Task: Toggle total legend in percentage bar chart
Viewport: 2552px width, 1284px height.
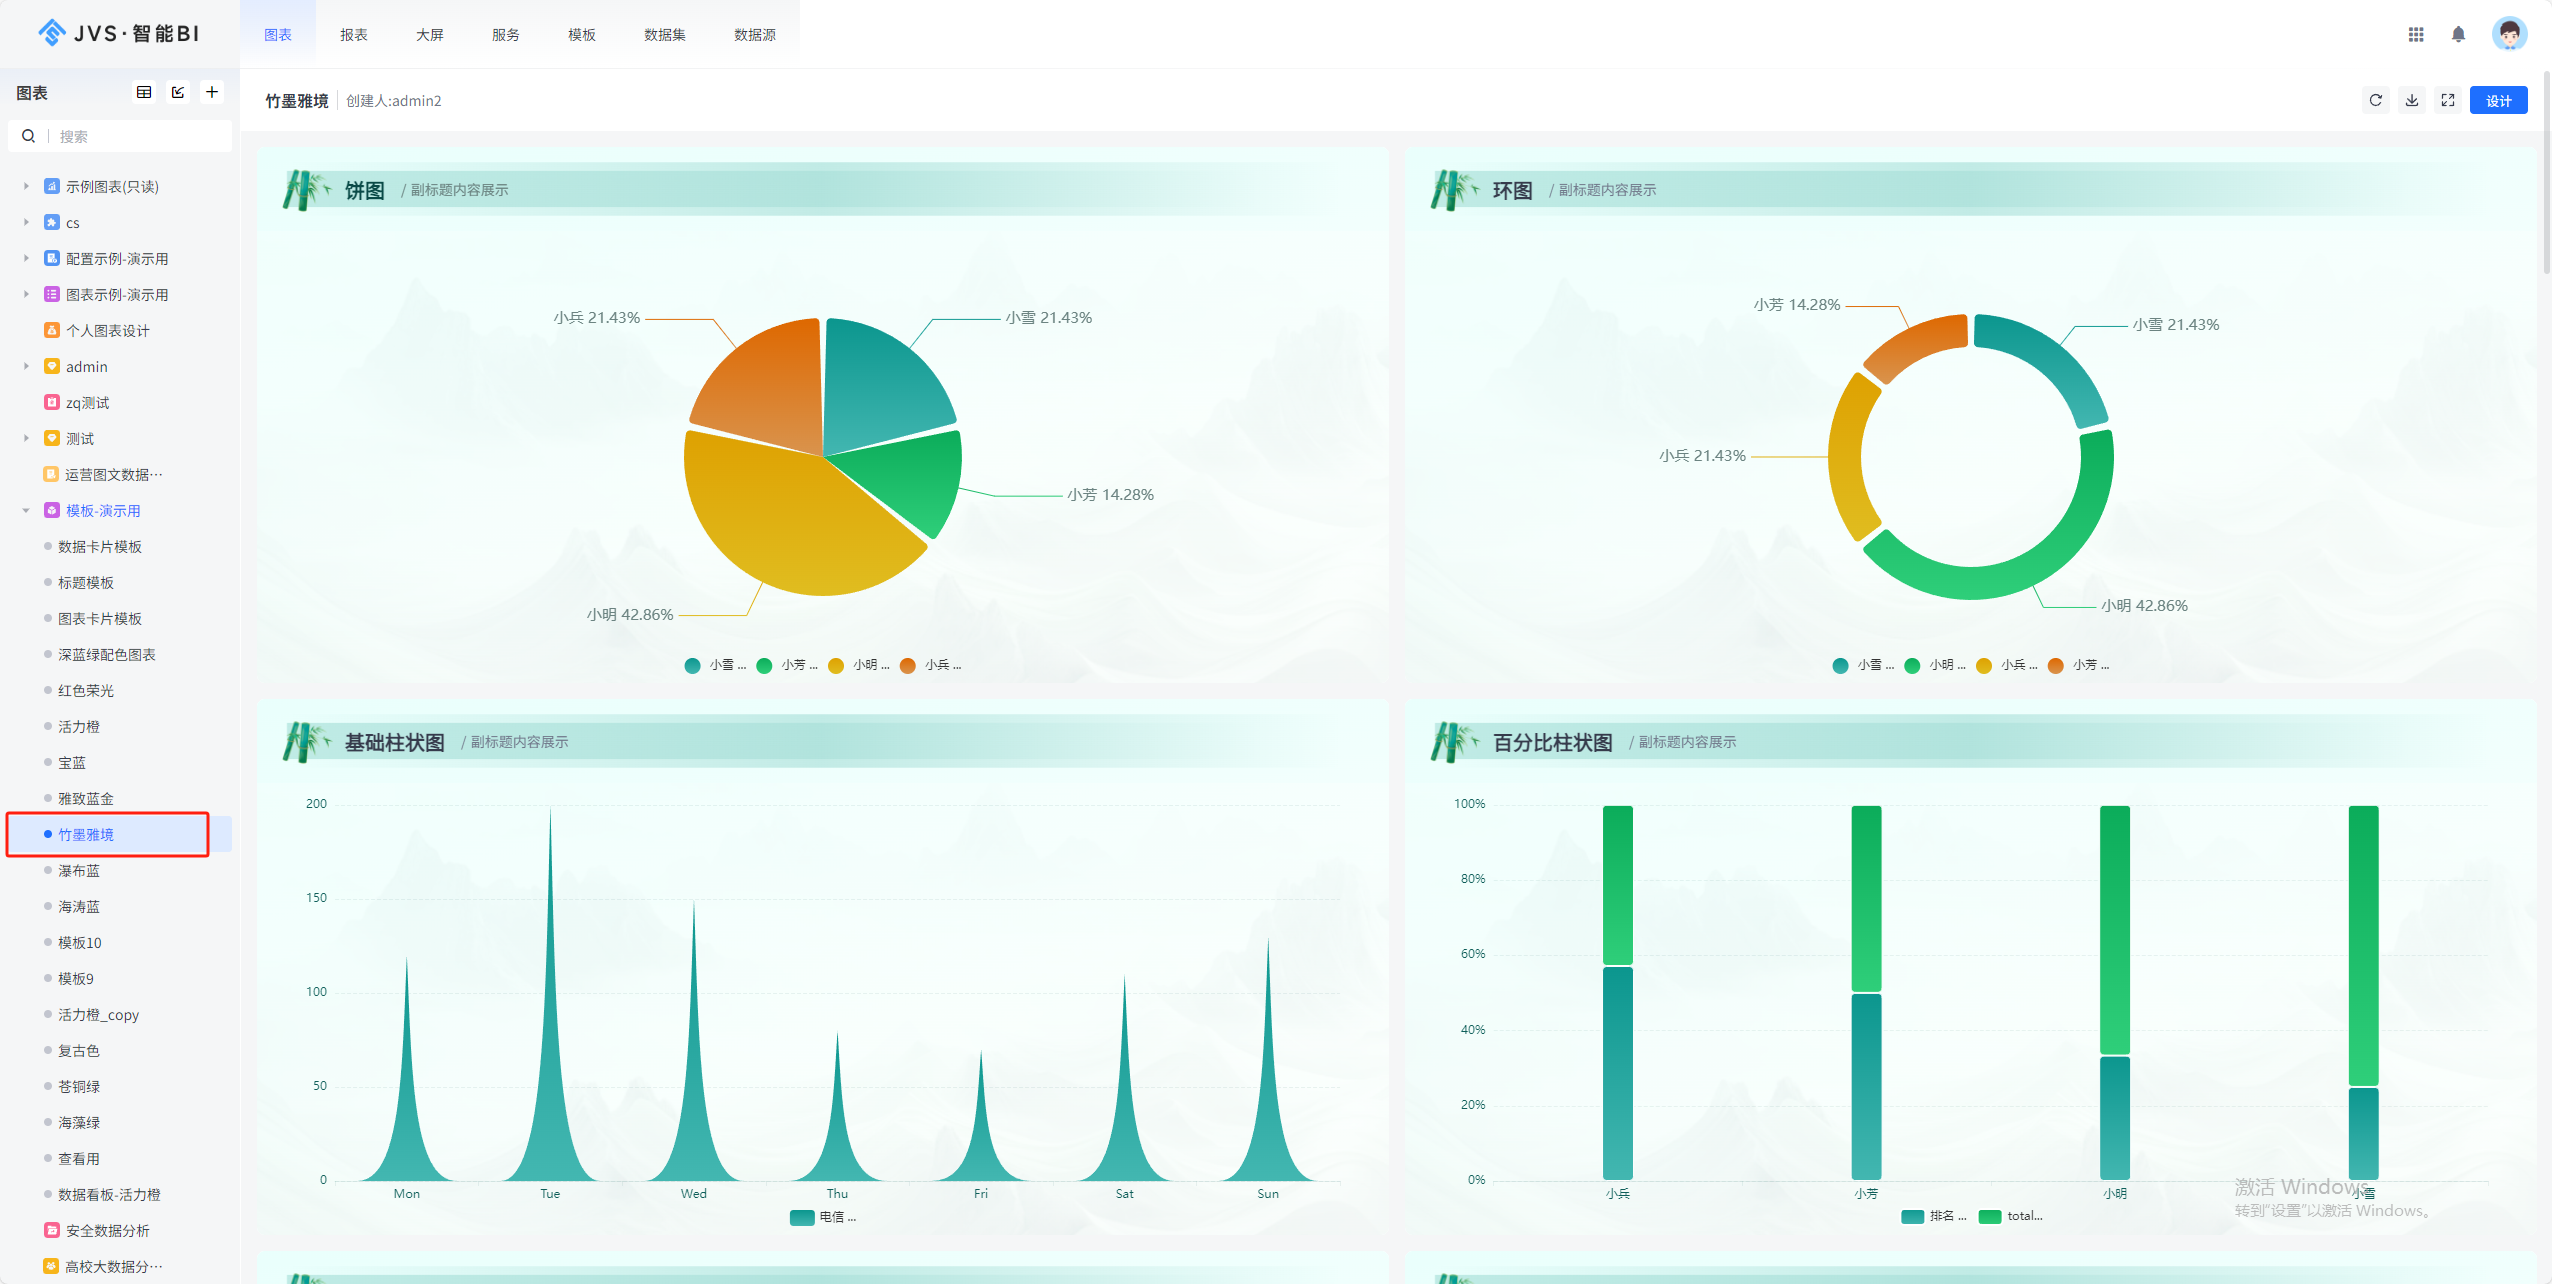Action: (x=2011, y=1216)
